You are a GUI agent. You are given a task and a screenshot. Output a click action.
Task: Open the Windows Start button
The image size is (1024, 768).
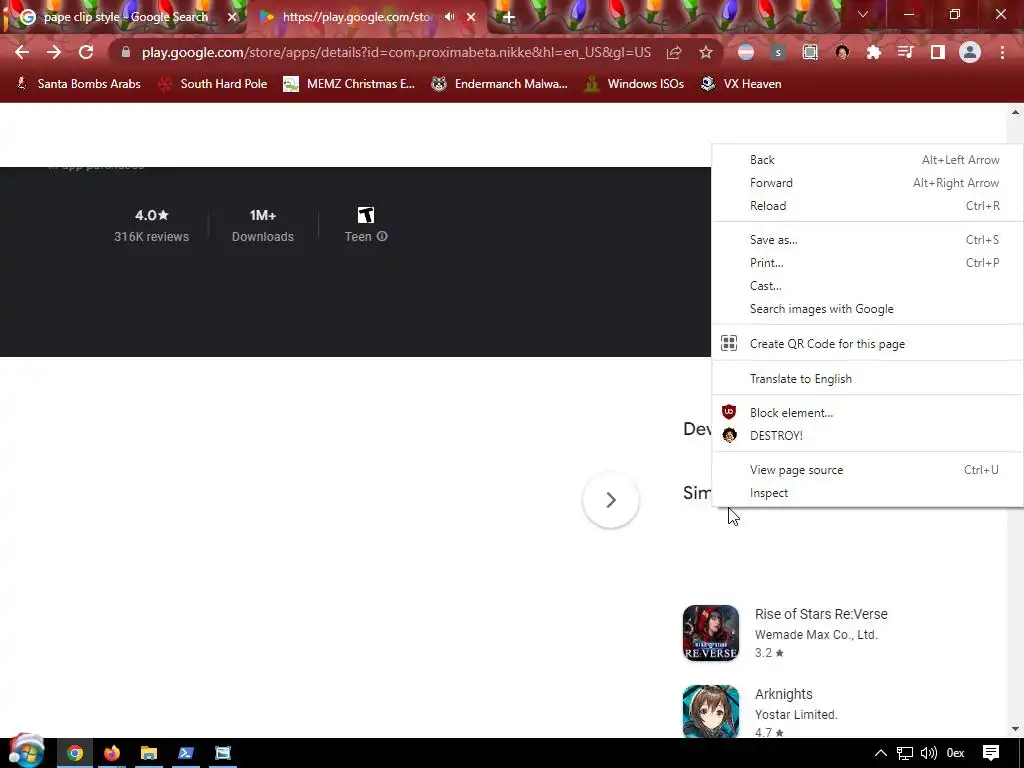coord(26,752)
